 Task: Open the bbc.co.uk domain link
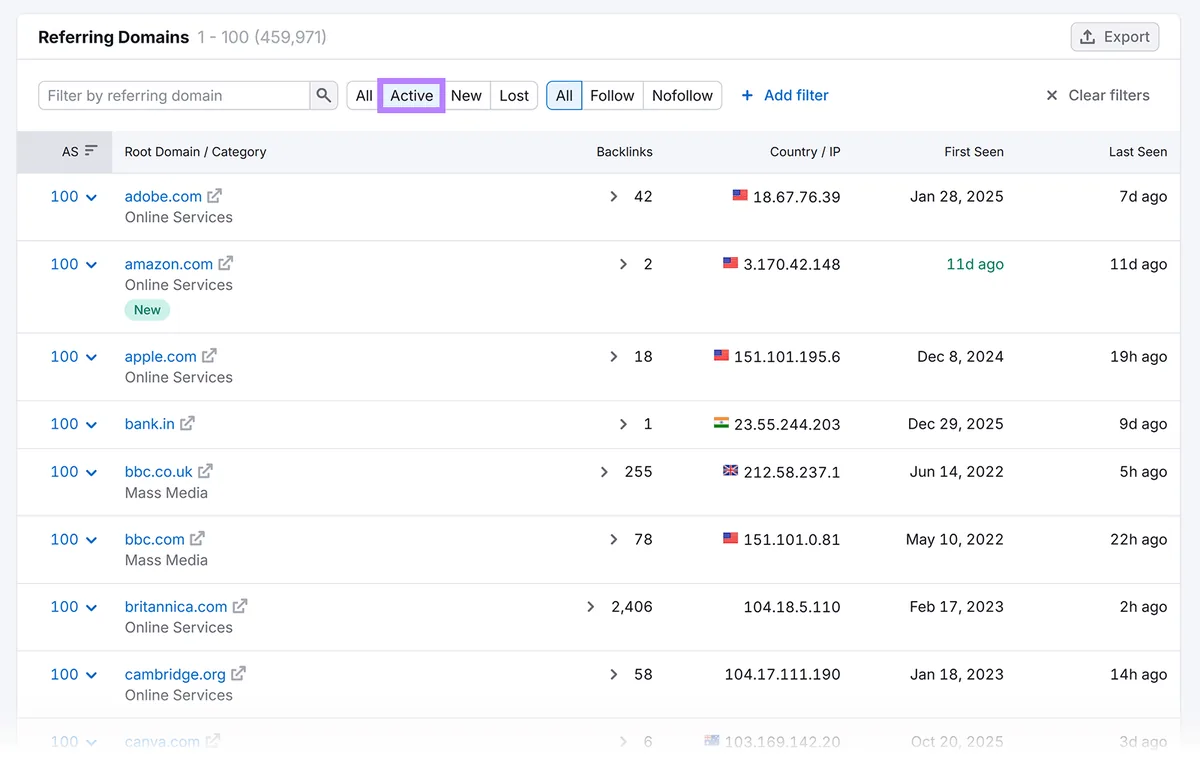pos(159,471)
